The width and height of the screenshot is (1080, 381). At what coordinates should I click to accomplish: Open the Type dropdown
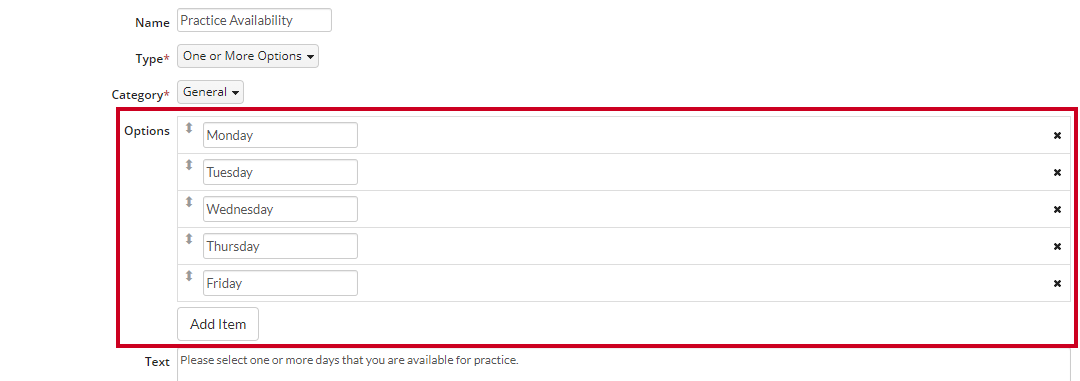pos(248,56)
